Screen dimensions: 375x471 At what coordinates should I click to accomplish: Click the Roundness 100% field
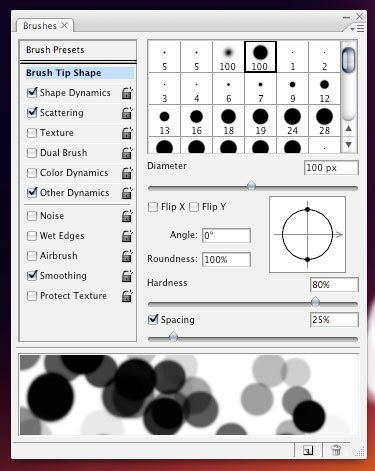226,259
